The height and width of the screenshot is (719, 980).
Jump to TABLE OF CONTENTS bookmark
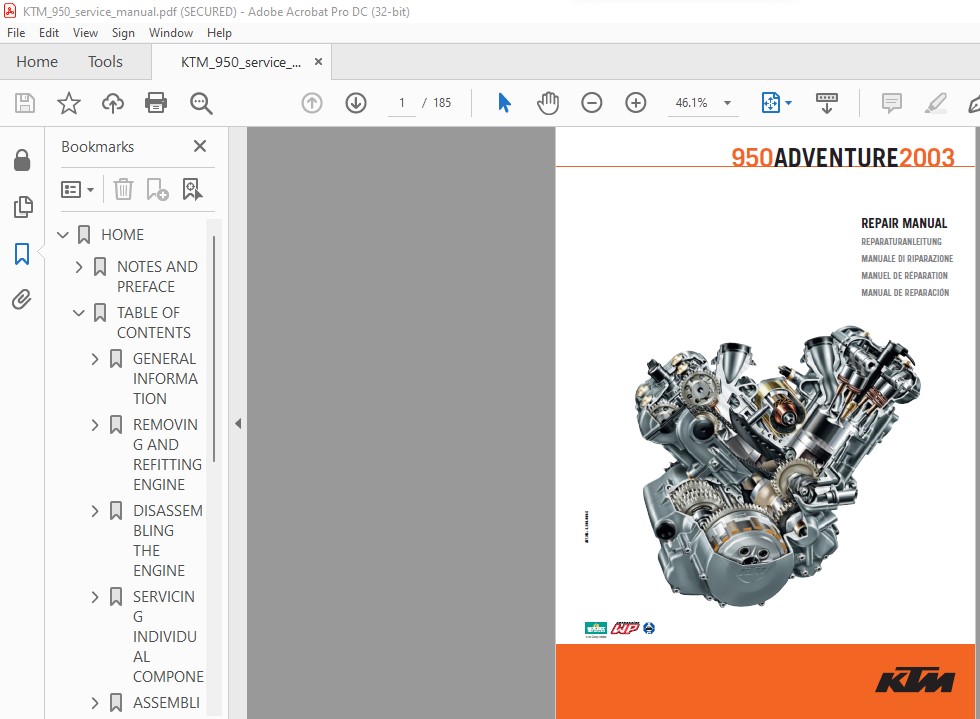(x=154, y=323)
